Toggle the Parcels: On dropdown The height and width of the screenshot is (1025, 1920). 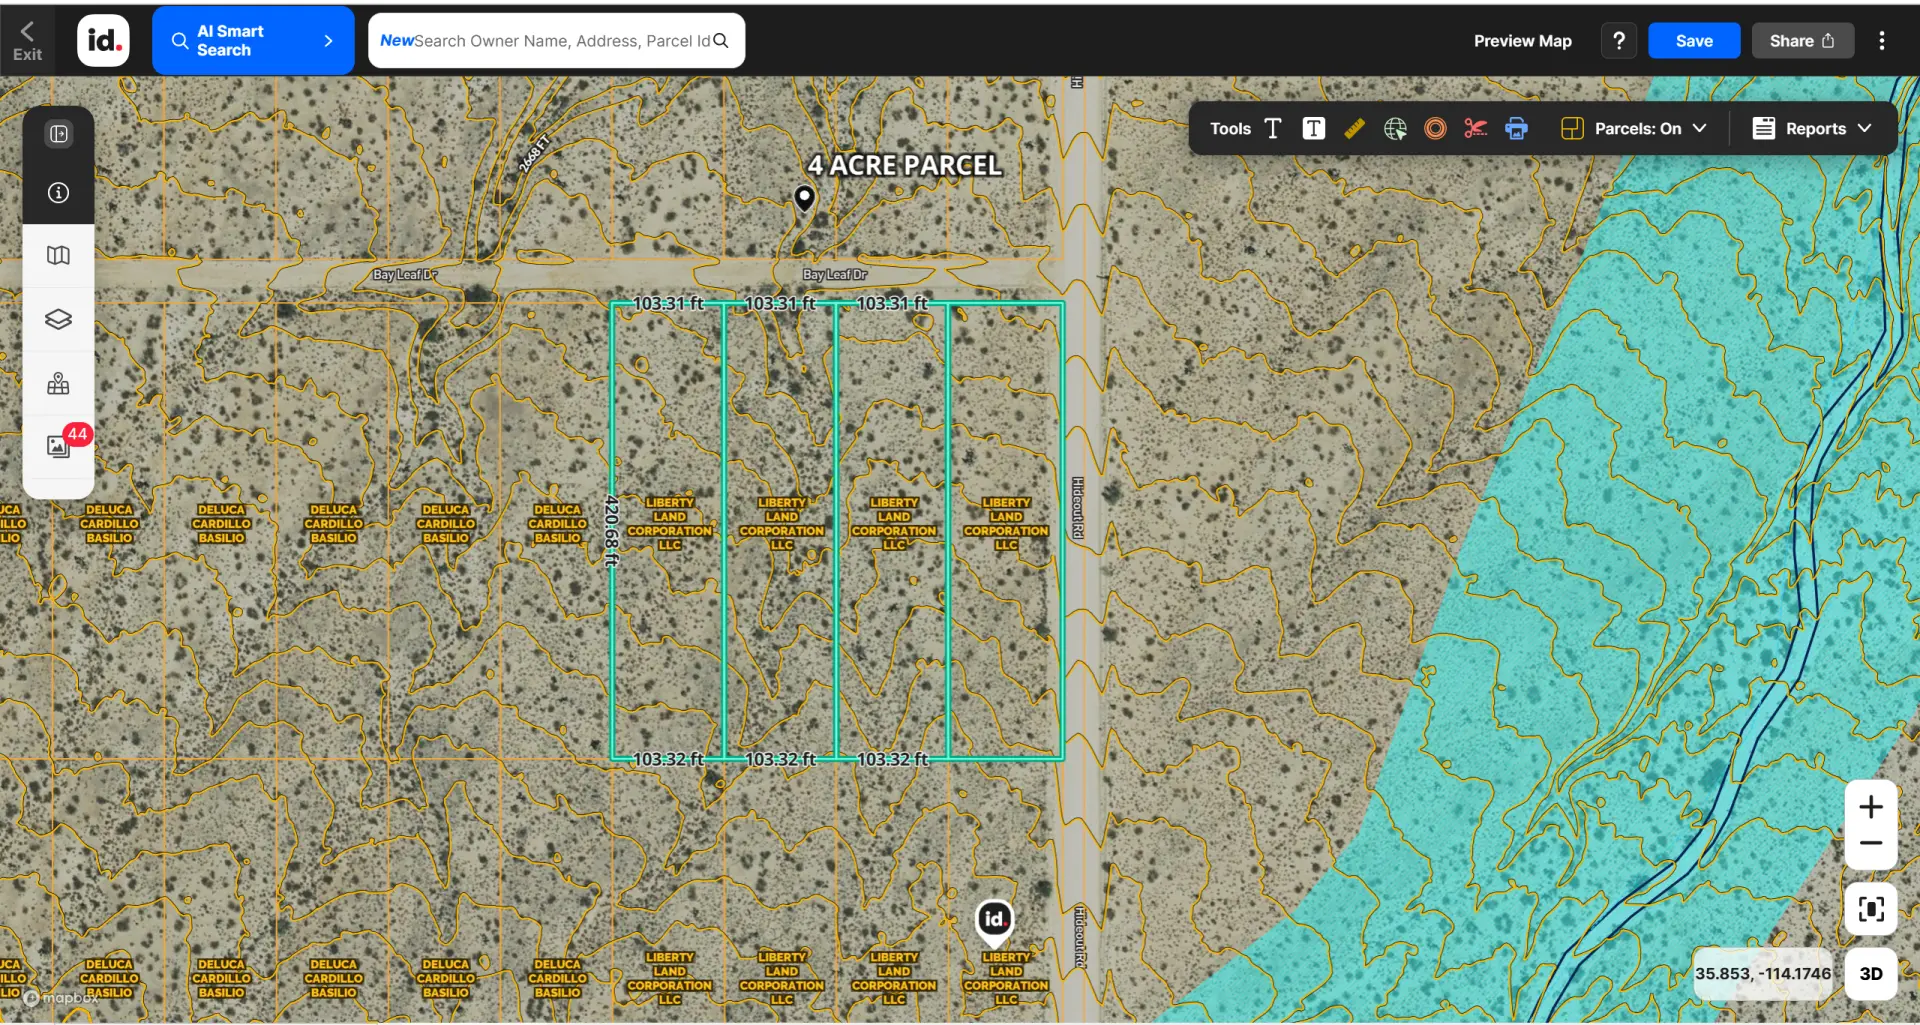(1634, 129)
